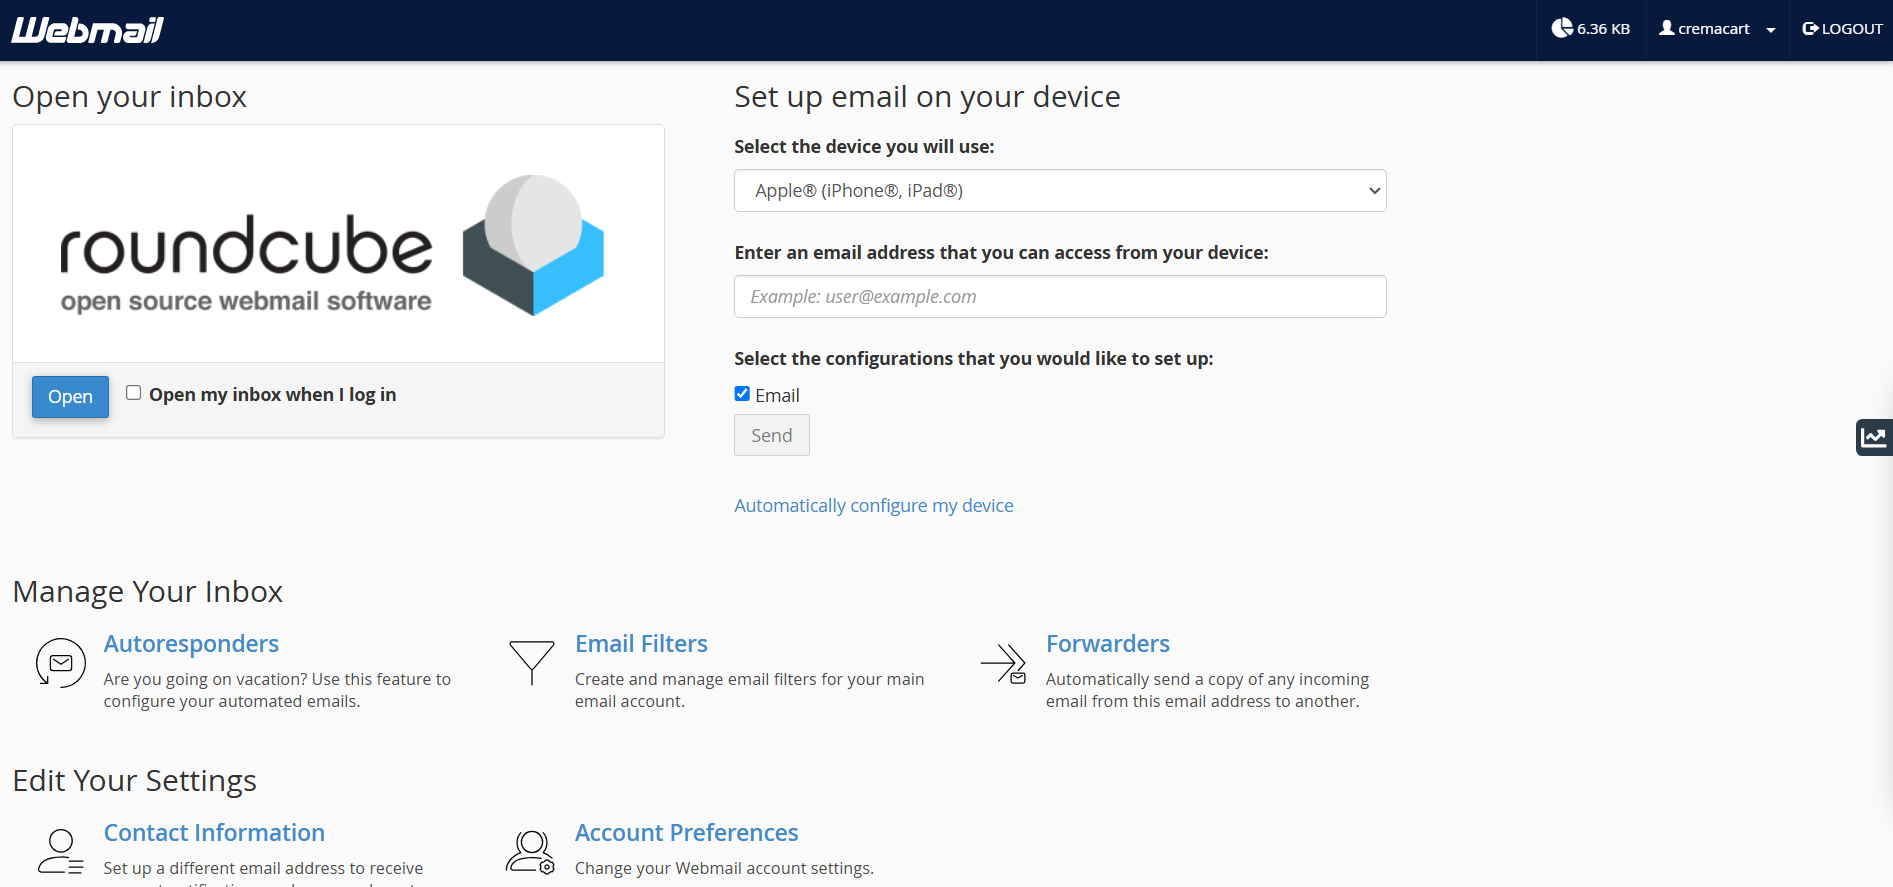Open the Contact Information link
The image size is (1893, 887).
click(x=214, y=833)
